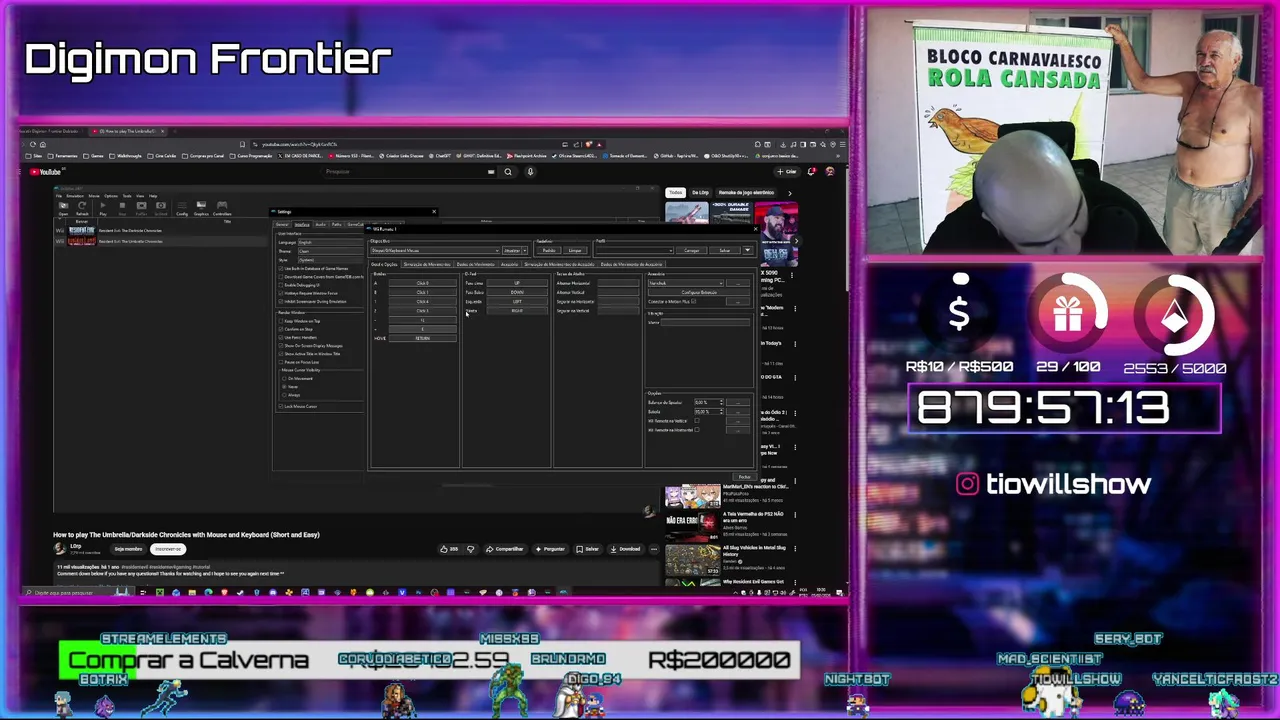This screenshot has height=720, width=1280.
Task: Dislike the video with thumbs down
Action: pos(471,549)
